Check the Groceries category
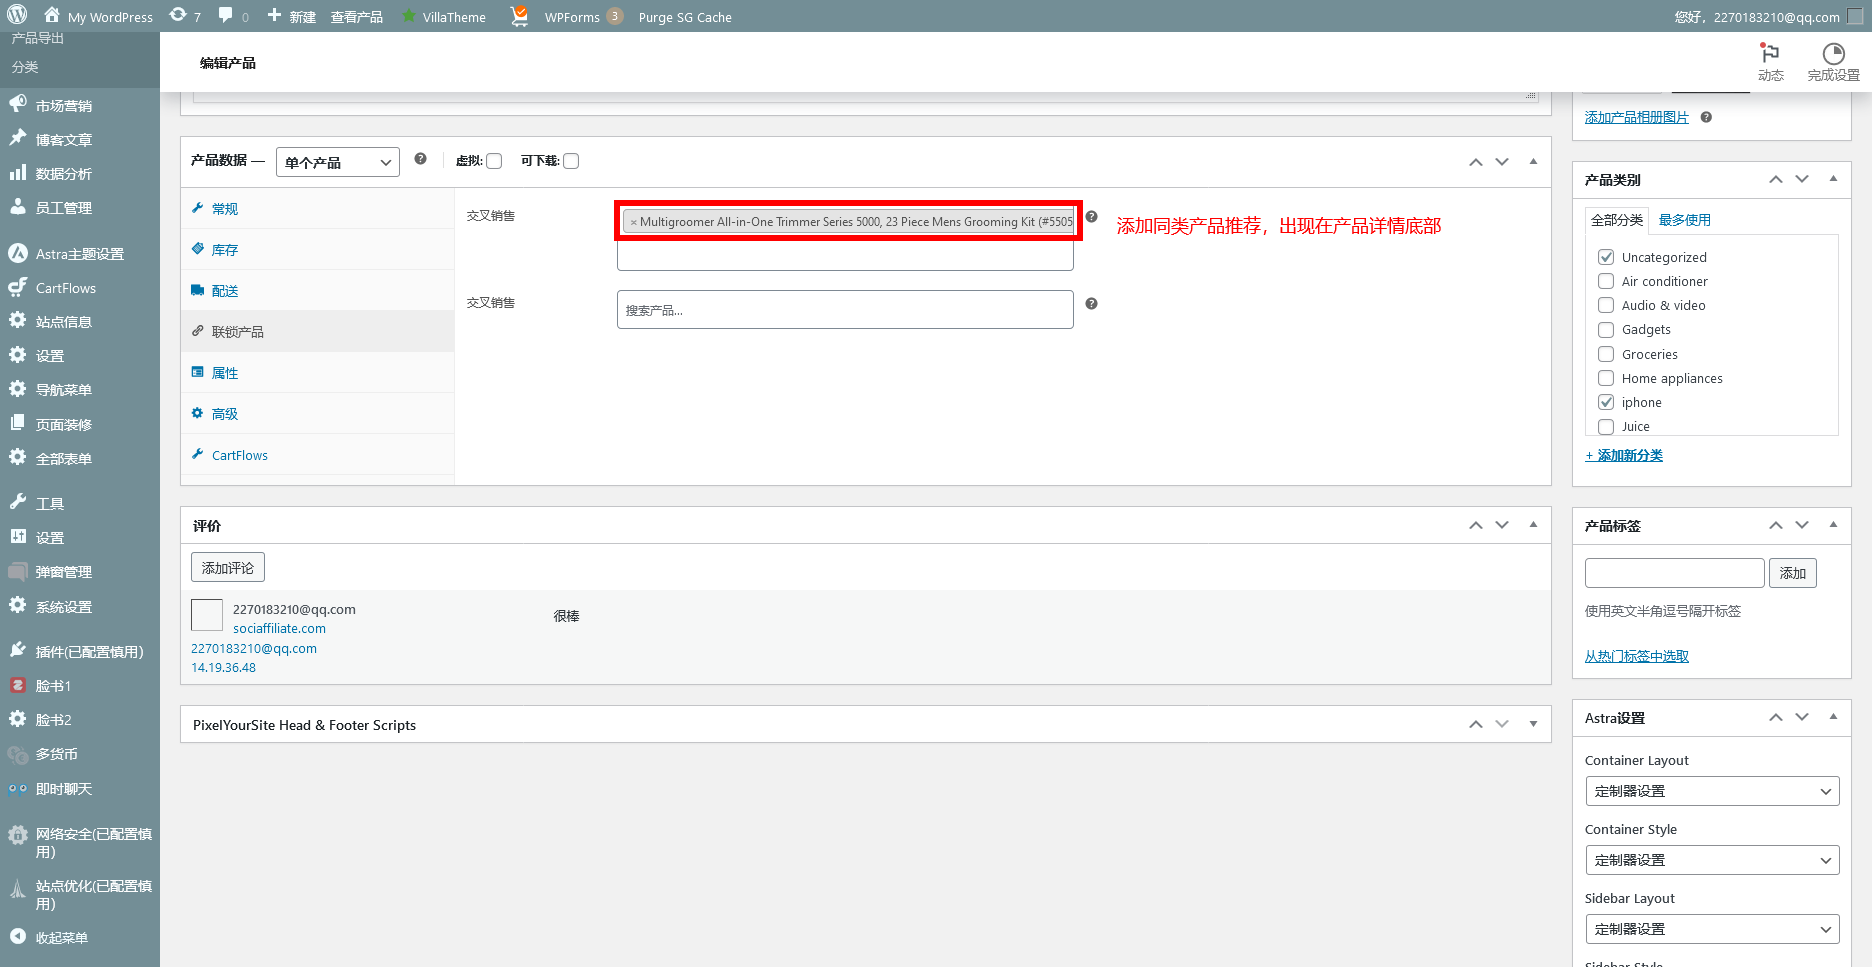The width and height of the screenshot is (1872, 967). click(x=1606, y=354)
